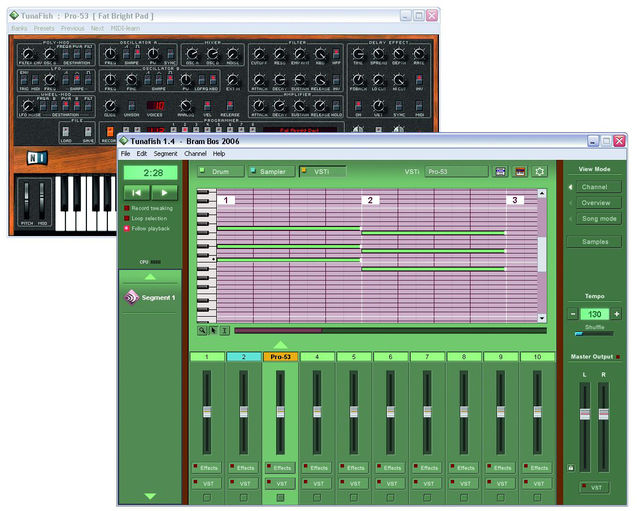Click the VSTi editor window icon next to Pro-53 field
This screenshot has width=640, height=511.
click(x=500, y=172)
